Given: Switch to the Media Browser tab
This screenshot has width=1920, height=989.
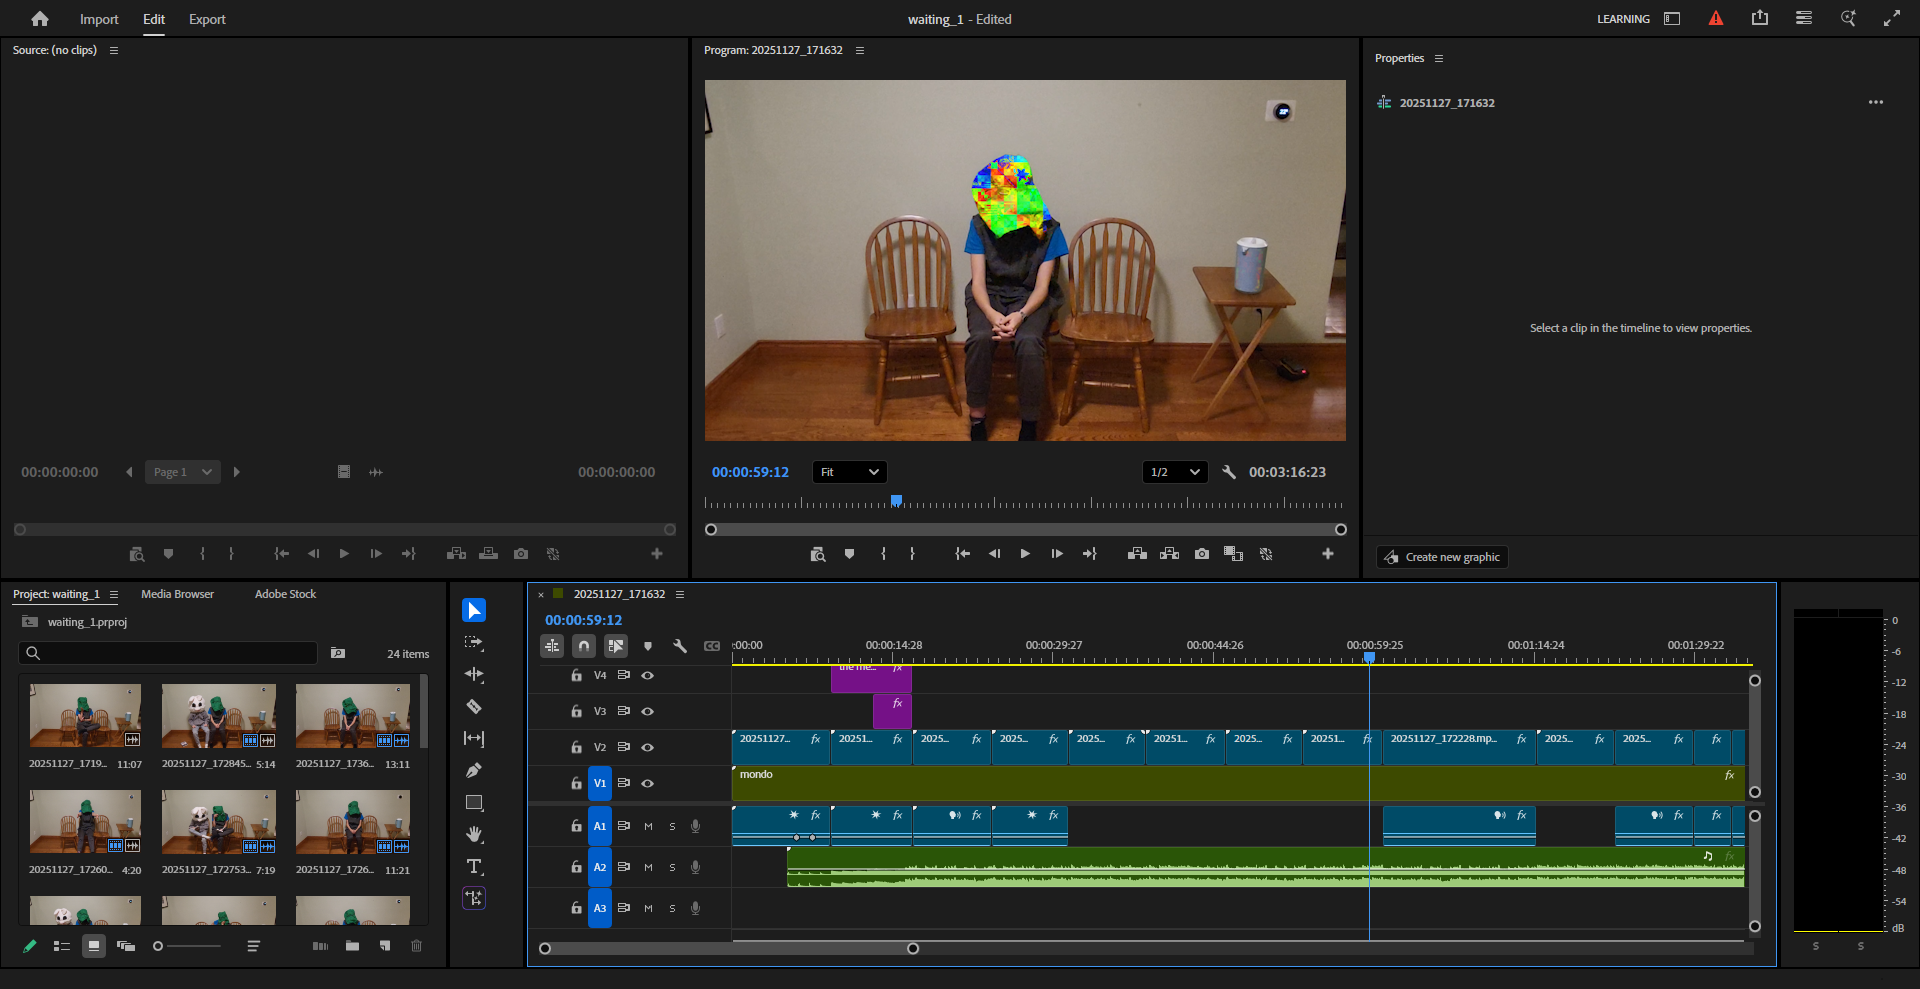Looking at the screenshot, I should [x=177, y=594].
